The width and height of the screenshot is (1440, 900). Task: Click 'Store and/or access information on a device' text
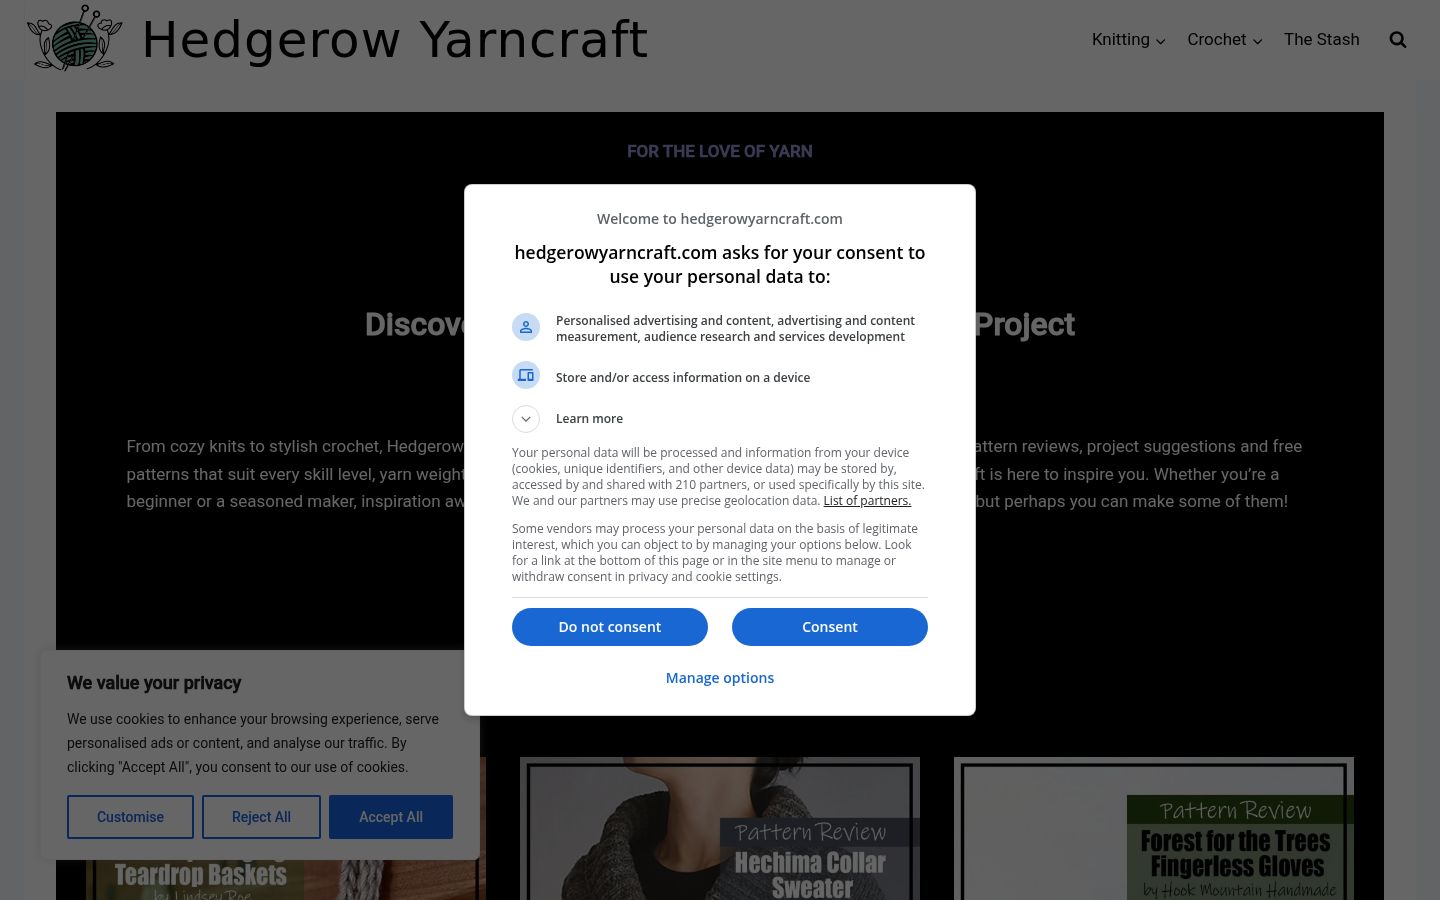tap(683, 378)
